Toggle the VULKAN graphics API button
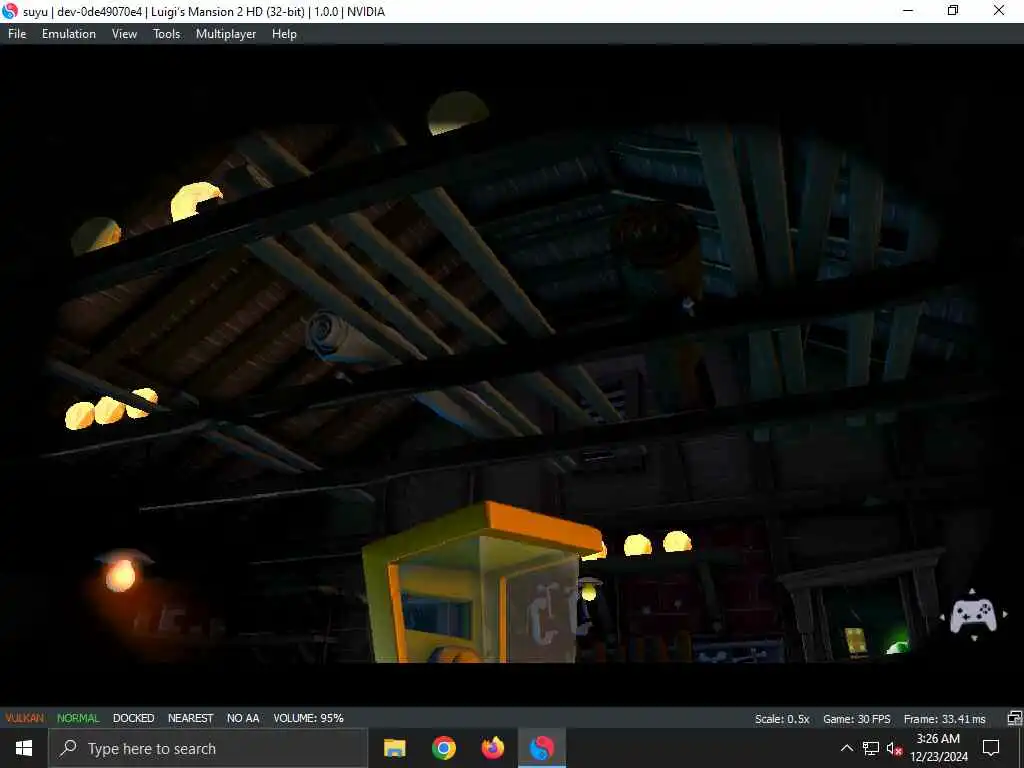This screenshot has height=768, width=1024. pyautogui.click(x=24, y=718)
